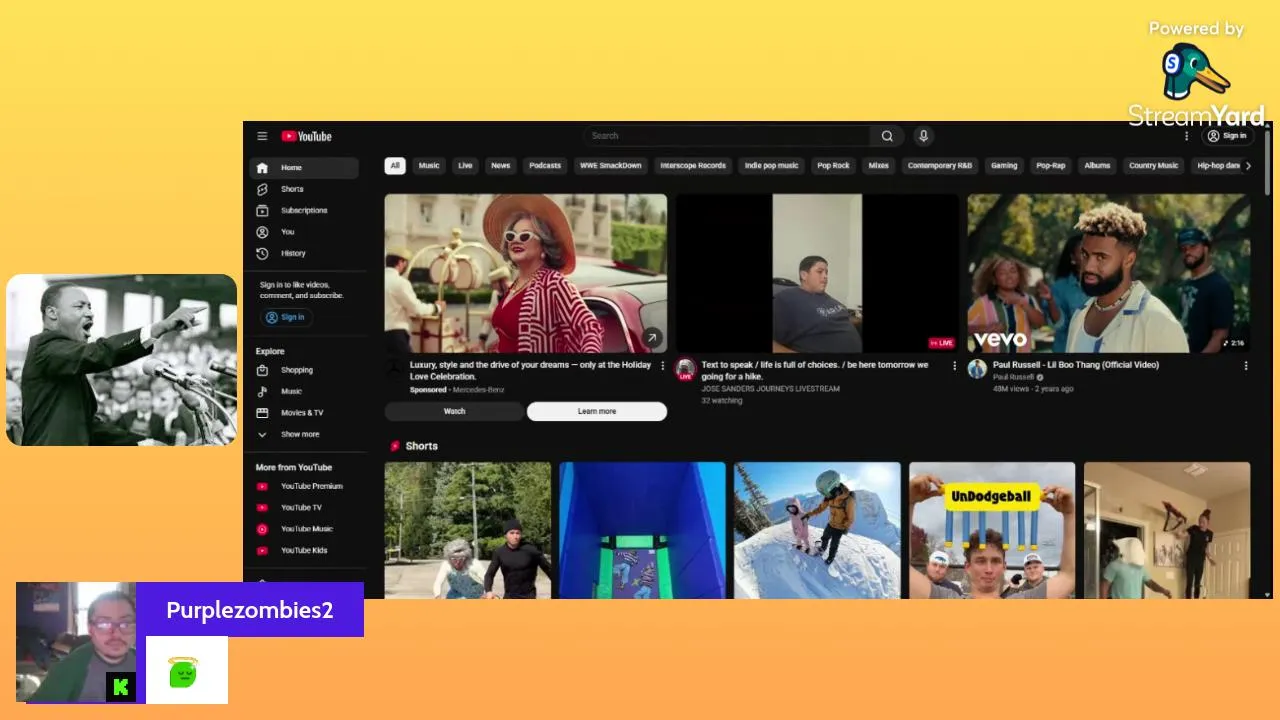Click the Watch button on the ad
This screenshot has height=720, width=1280.
coord(454,411)
